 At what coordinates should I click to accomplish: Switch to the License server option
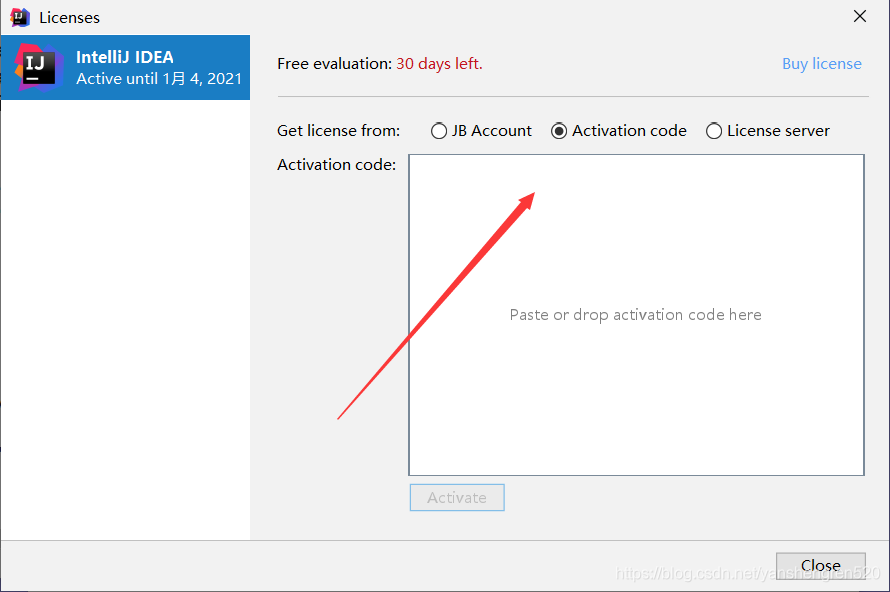[x=714, y=131]
